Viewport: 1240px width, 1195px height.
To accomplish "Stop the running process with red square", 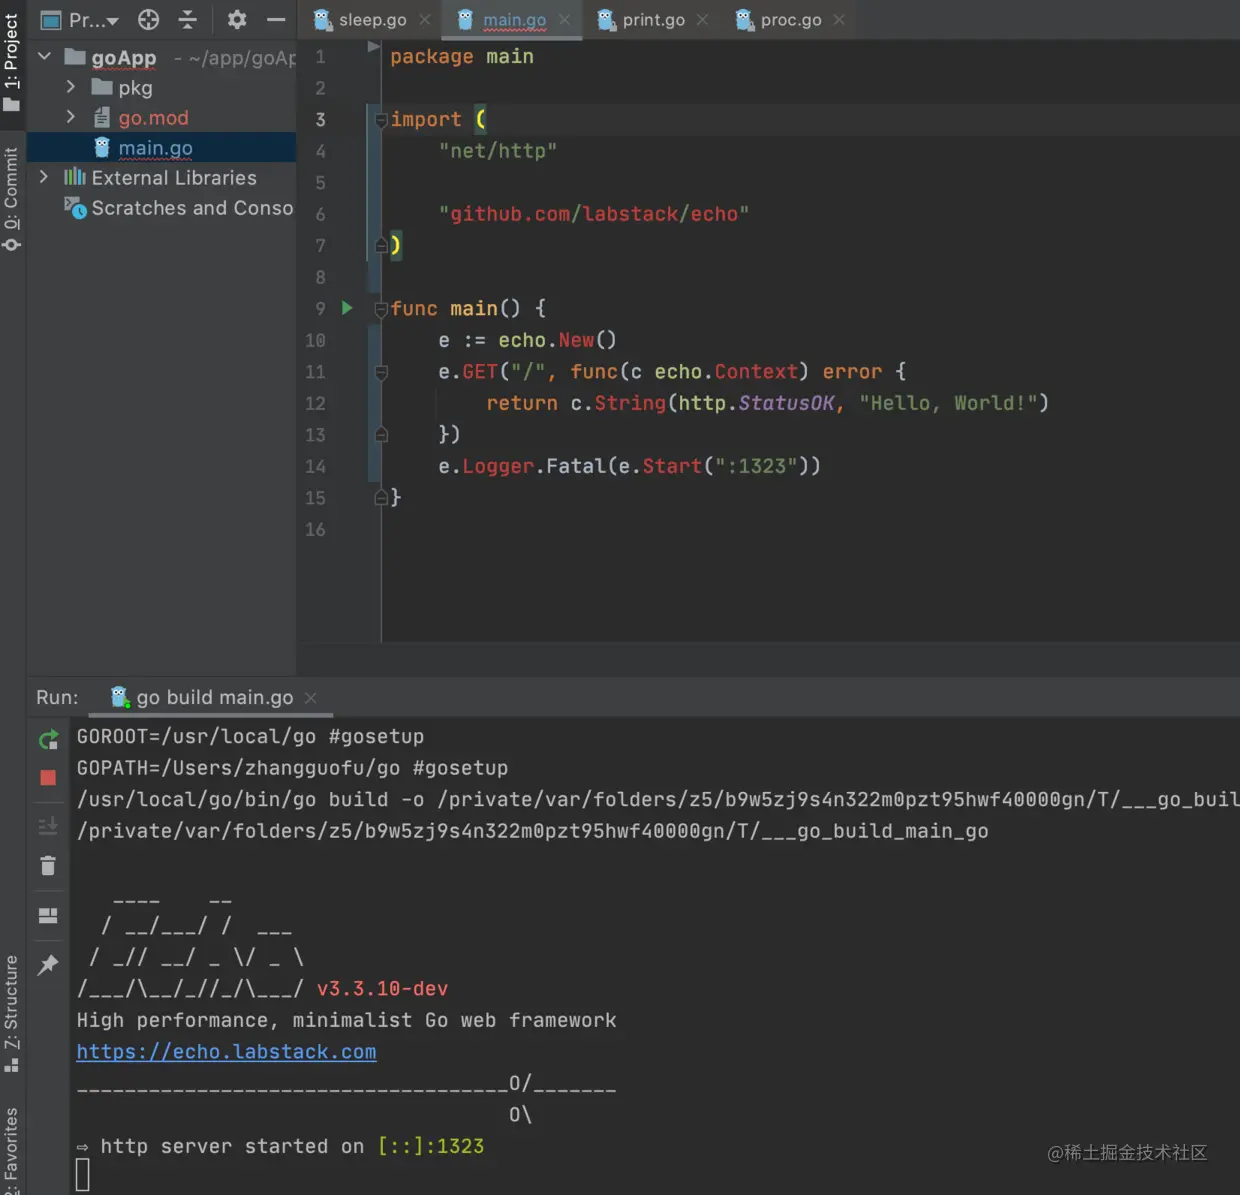I will [x=48, y=778].
